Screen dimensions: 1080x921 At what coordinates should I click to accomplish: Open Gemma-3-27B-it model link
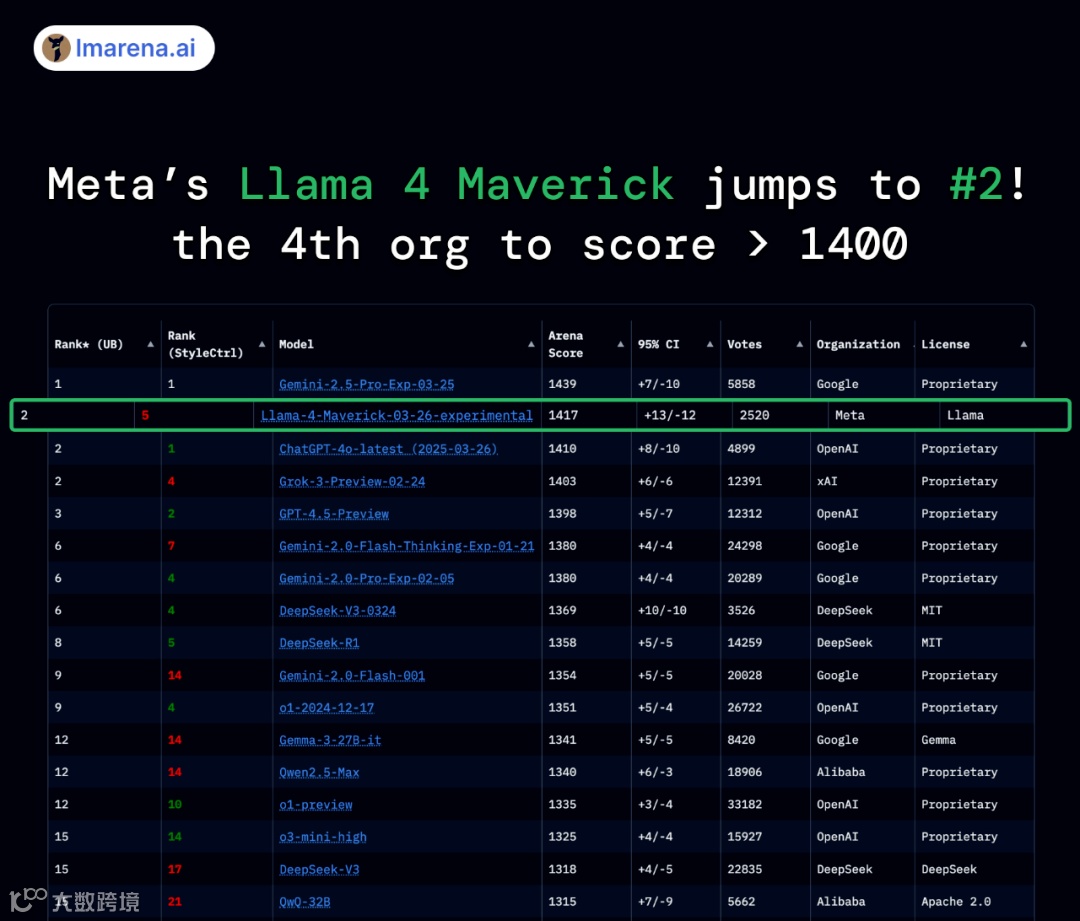(x=330, y=741)
